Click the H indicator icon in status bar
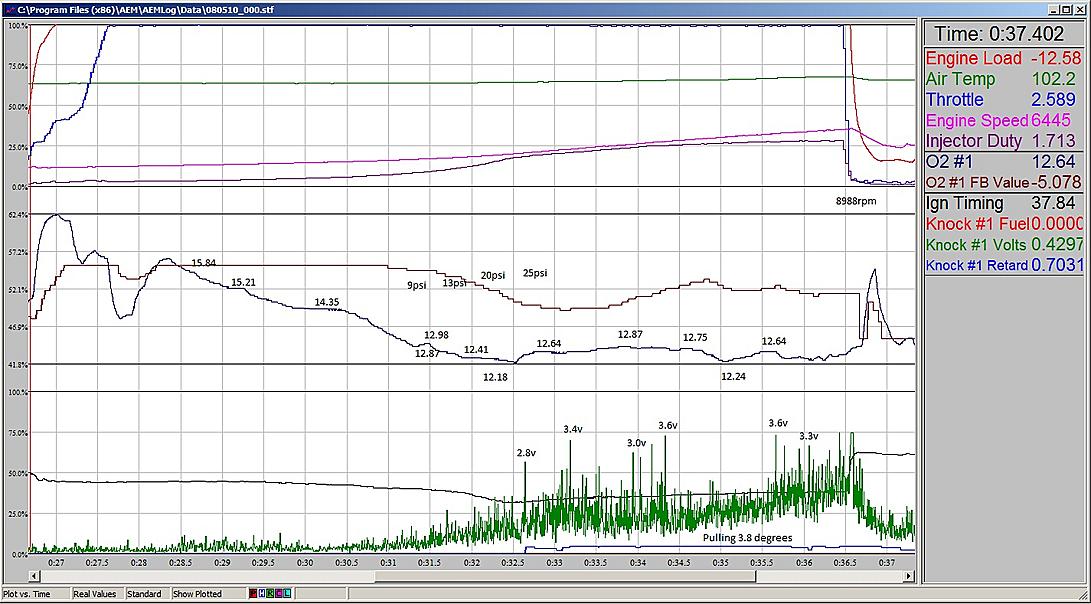 click(x=262, y=594)
